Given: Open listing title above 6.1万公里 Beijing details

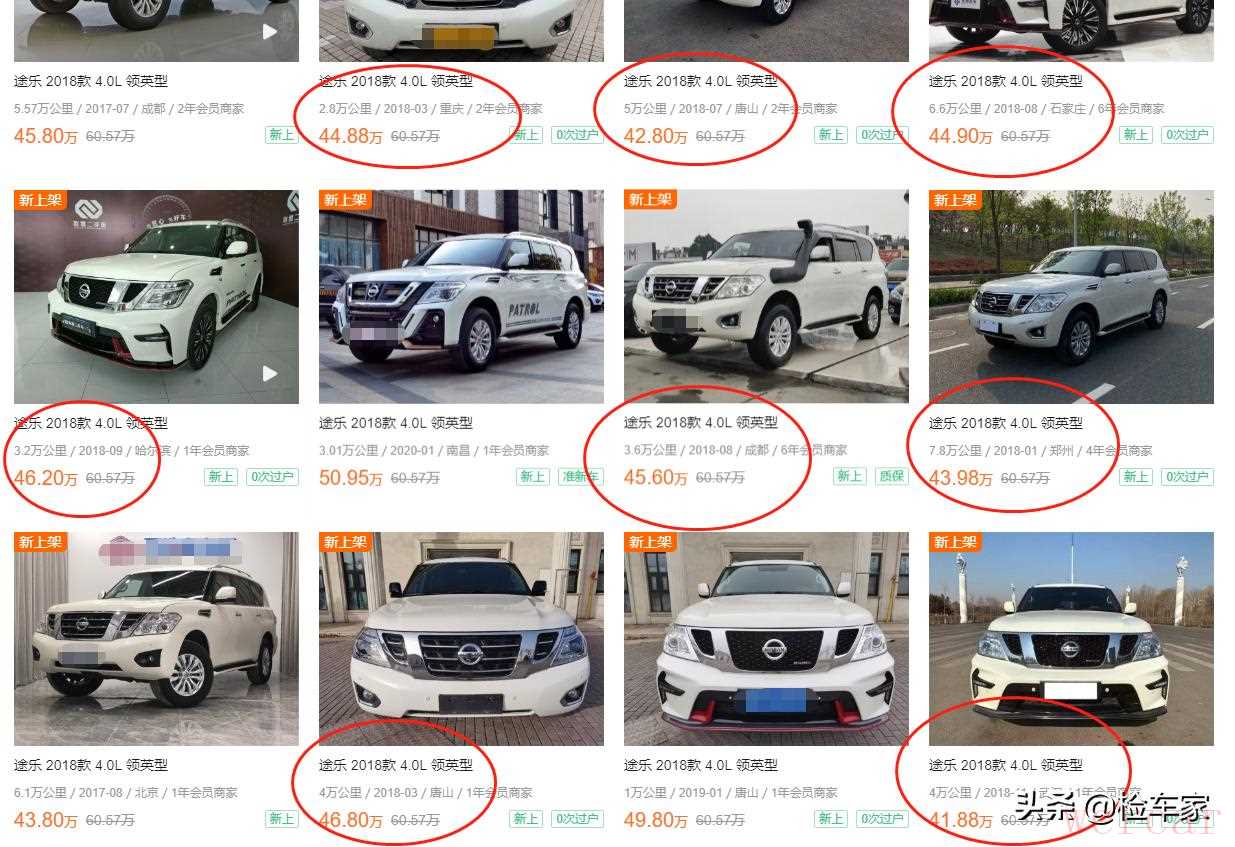Looking at the screenshot, I should click(x=91, y=765).
